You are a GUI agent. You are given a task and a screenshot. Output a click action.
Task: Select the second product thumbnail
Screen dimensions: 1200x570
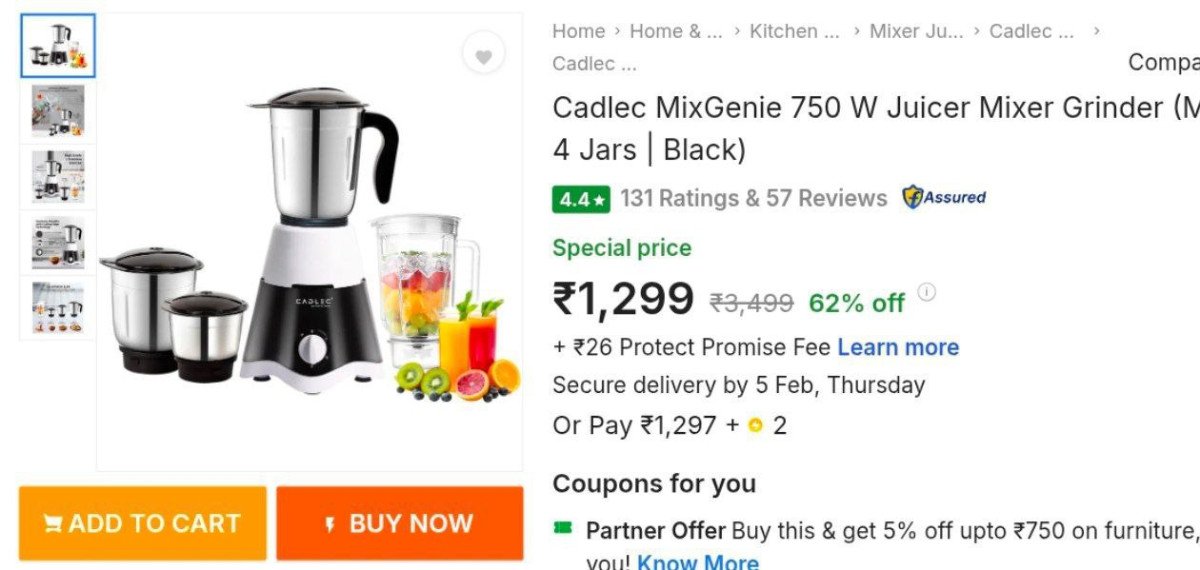58,110
